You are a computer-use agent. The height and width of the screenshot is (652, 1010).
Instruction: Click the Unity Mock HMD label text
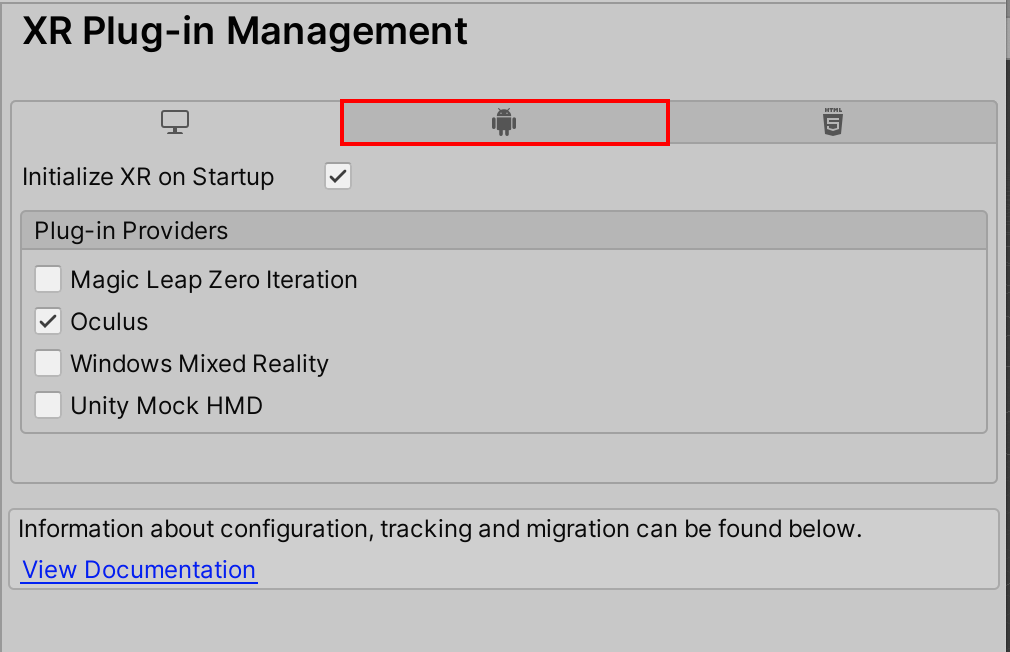point(166,406)
